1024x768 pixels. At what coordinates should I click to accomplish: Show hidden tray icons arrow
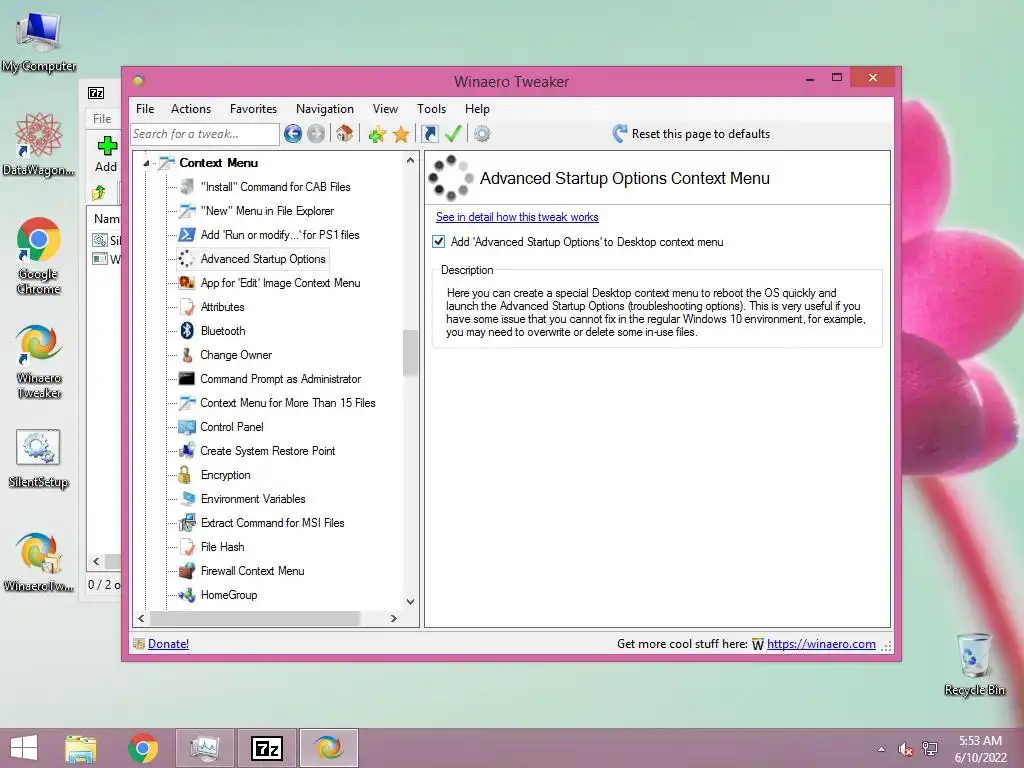pyautogui.click(x=881, y=749)
